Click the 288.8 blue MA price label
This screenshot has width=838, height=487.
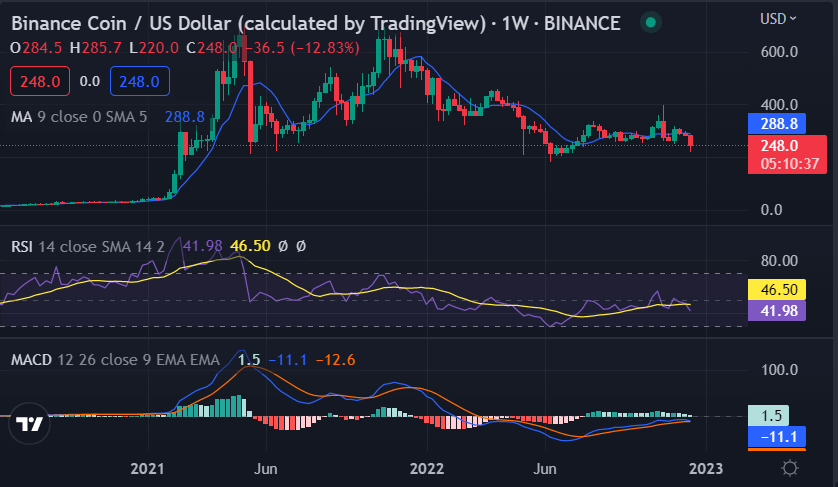[x=777, y=123]
